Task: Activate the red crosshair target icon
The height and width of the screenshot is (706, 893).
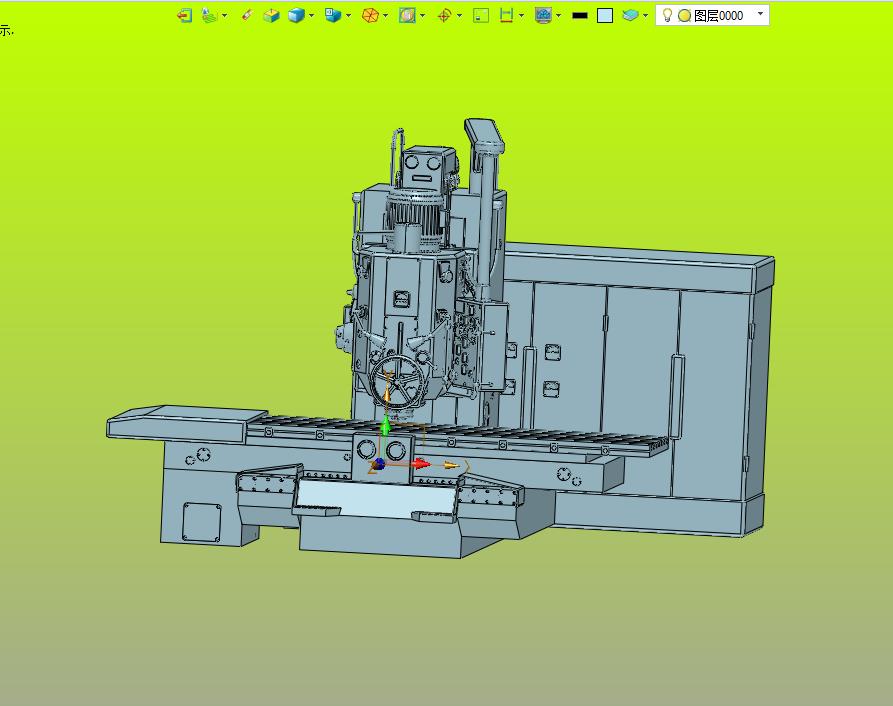Action: tap(444, 15)
